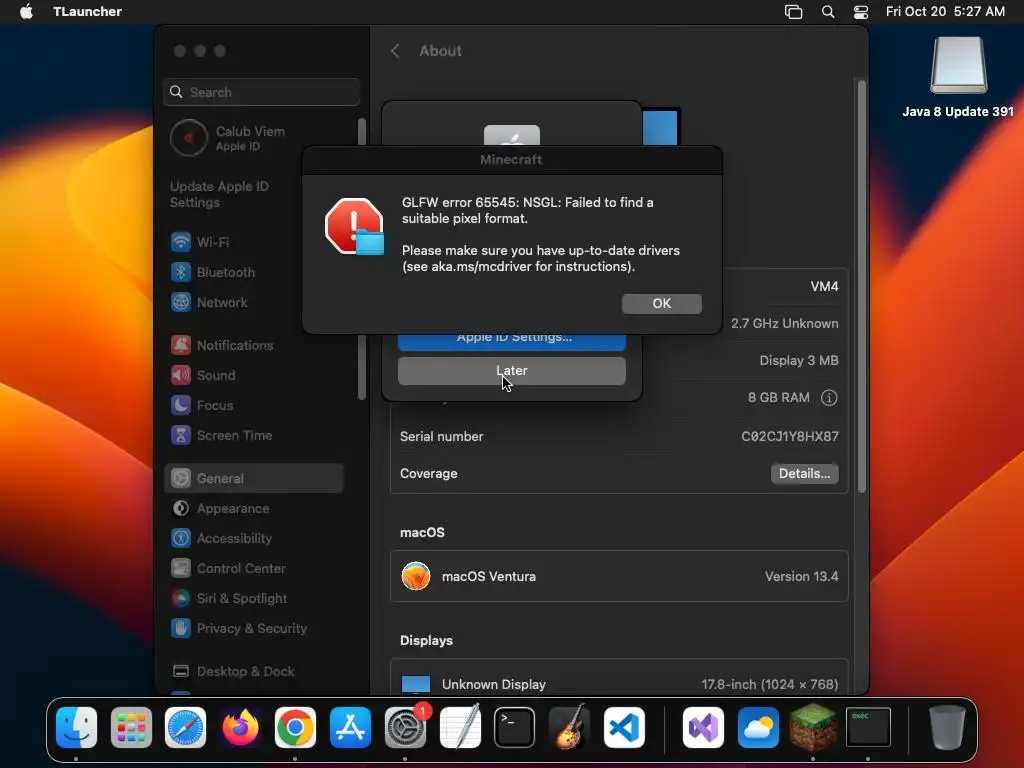
Task: Click Stage Manager windows icon in menu bar
Action: tap(793, 11)
